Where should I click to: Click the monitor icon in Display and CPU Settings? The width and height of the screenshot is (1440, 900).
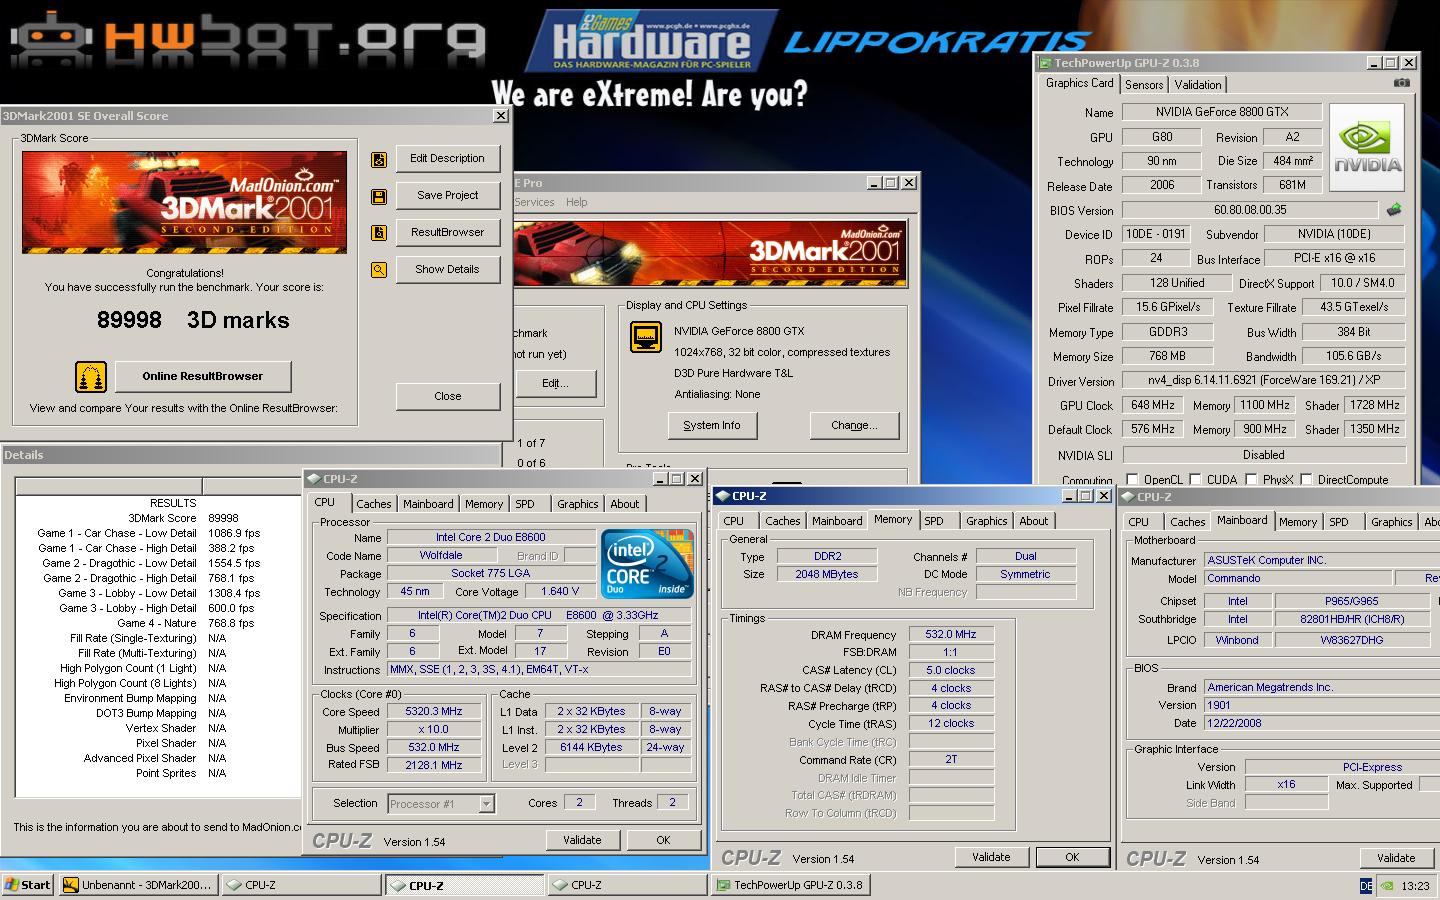tap(646, 337)
